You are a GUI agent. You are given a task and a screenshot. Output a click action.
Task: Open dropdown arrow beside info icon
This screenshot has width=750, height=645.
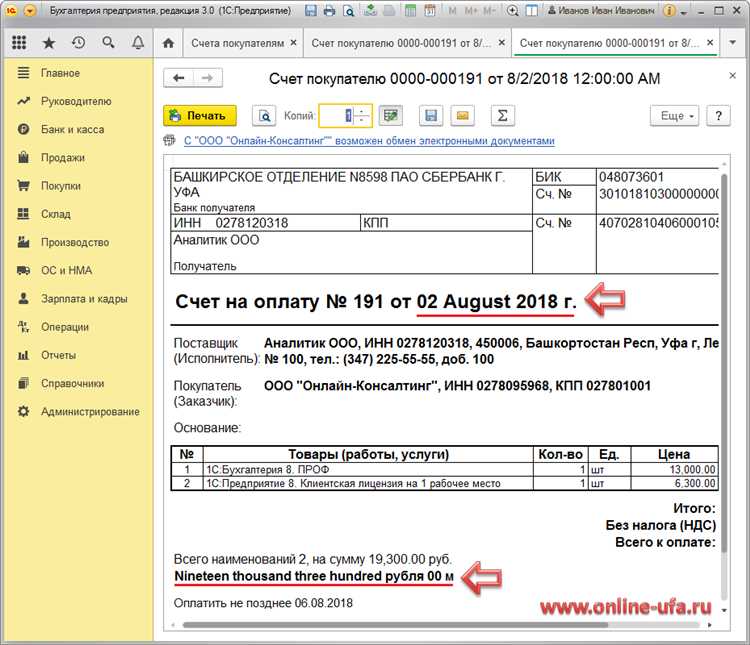[x=684, y=11]
